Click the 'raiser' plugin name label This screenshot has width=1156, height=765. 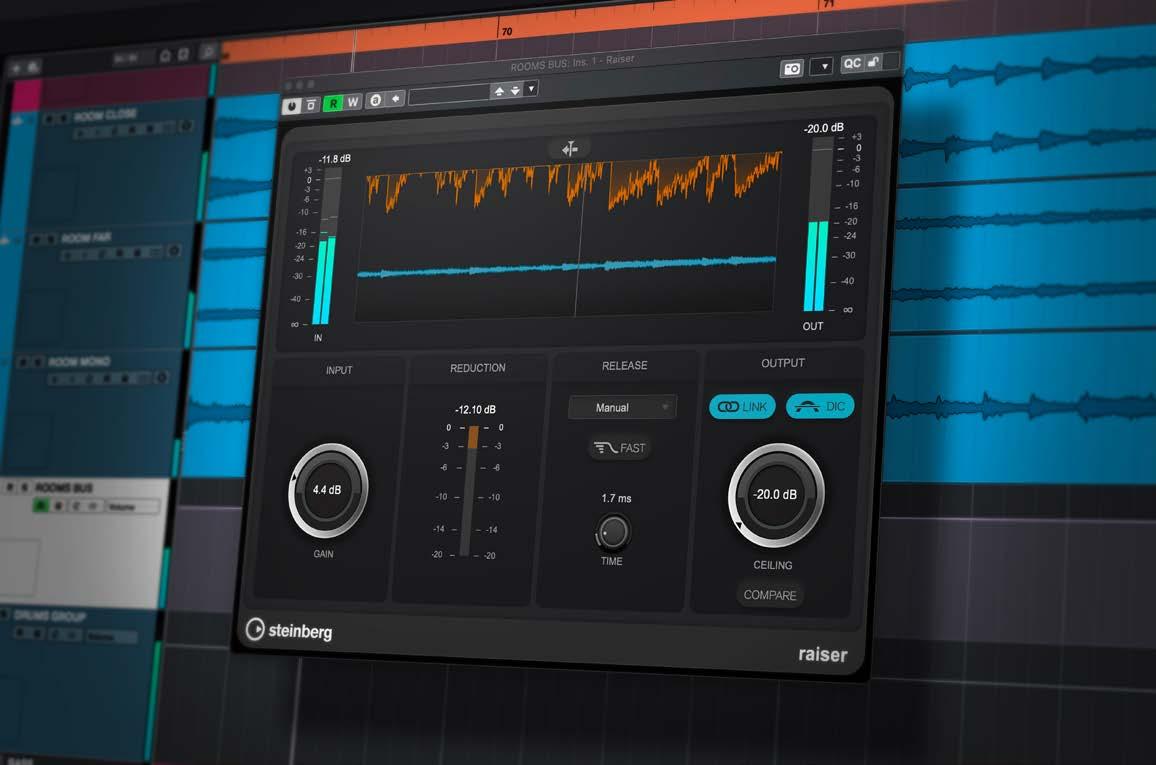click(x=823, y=654)
